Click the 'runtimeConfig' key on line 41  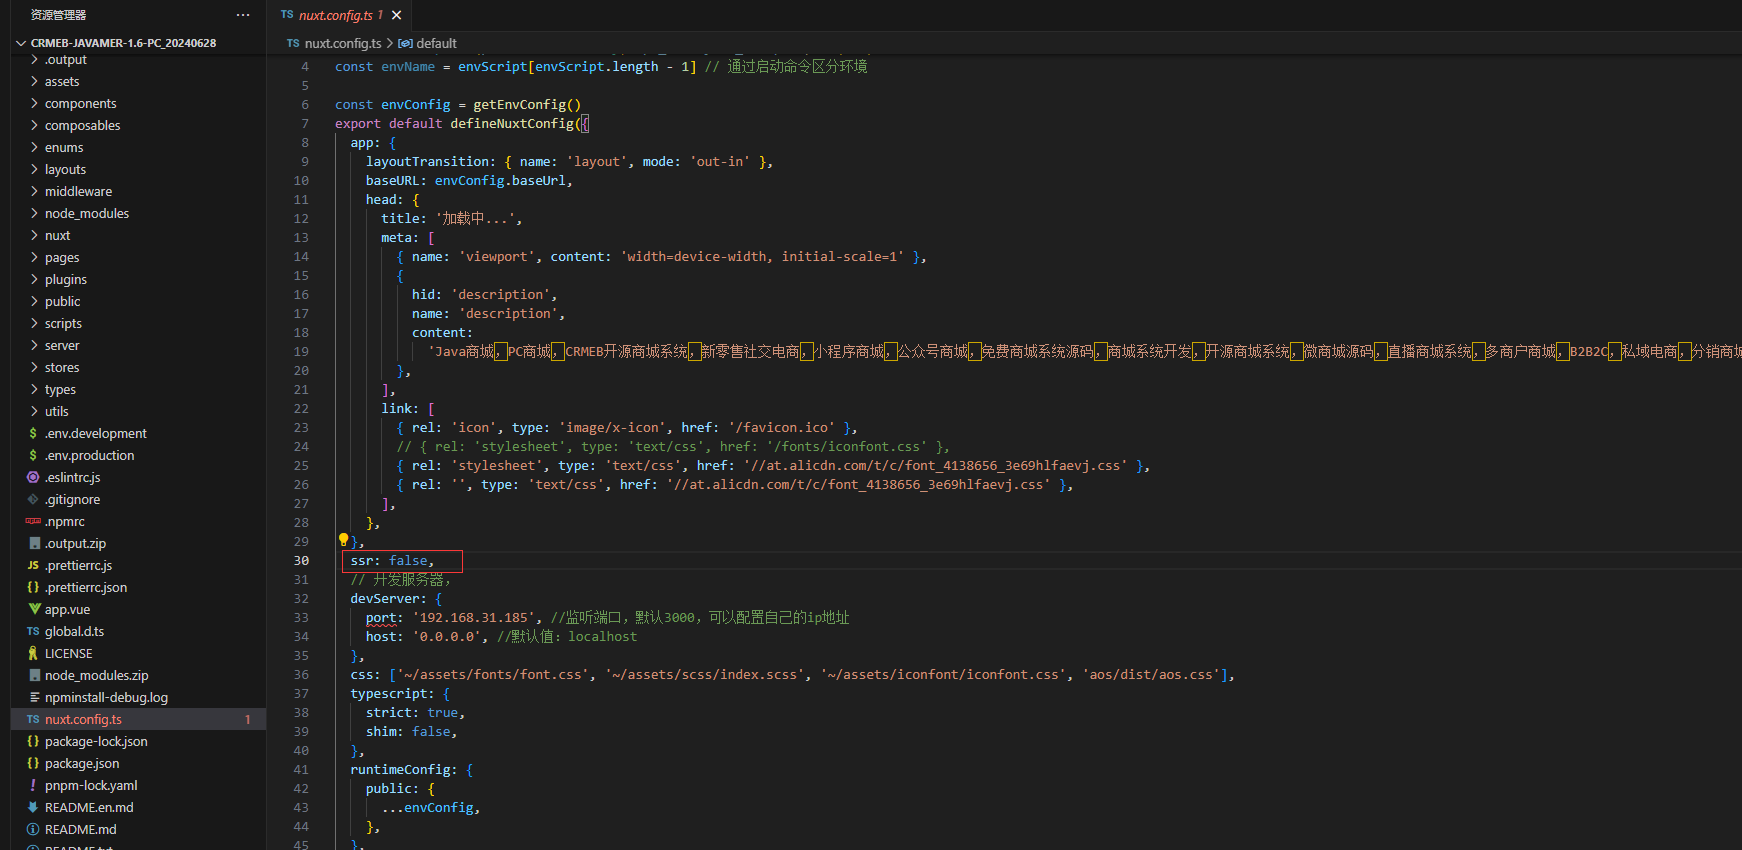400,770
